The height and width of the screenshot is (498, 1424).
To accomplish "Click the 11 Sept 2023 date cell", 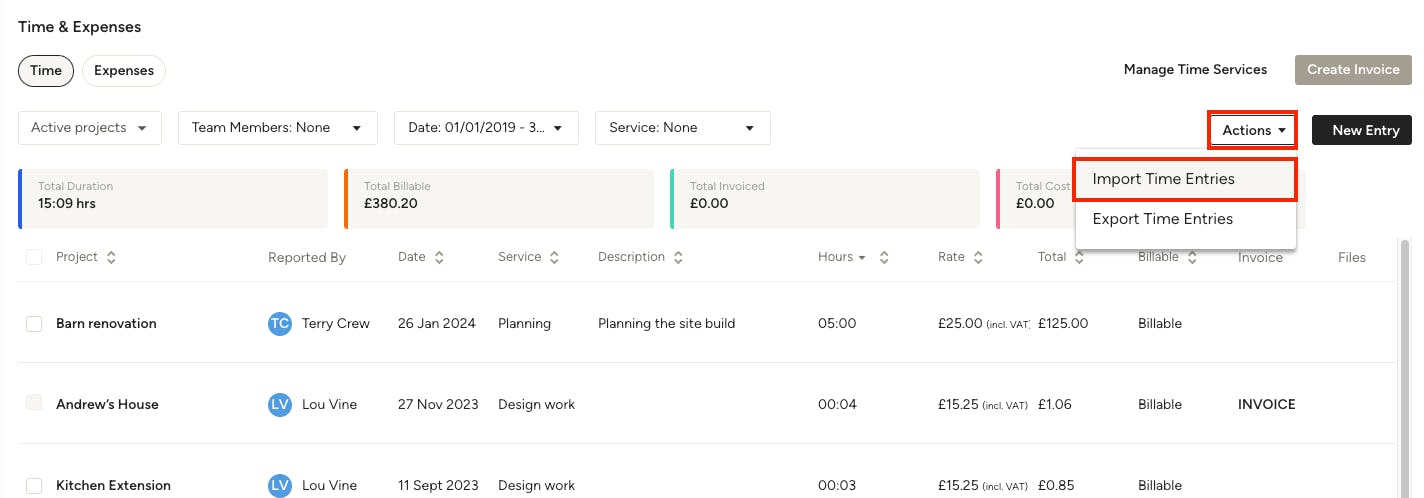I will (x=440, y=485).
